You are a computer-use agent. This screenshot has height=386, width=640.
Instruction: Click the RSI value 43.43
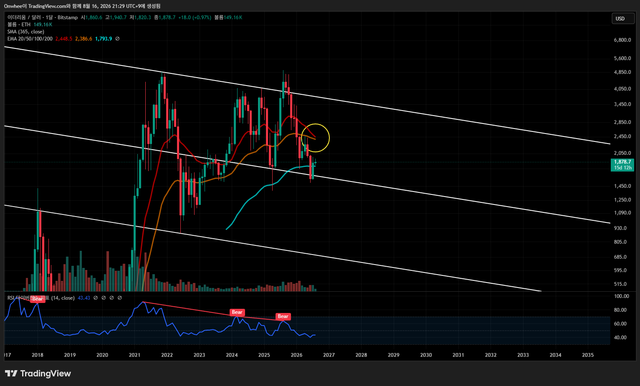(x=84, y=298)
